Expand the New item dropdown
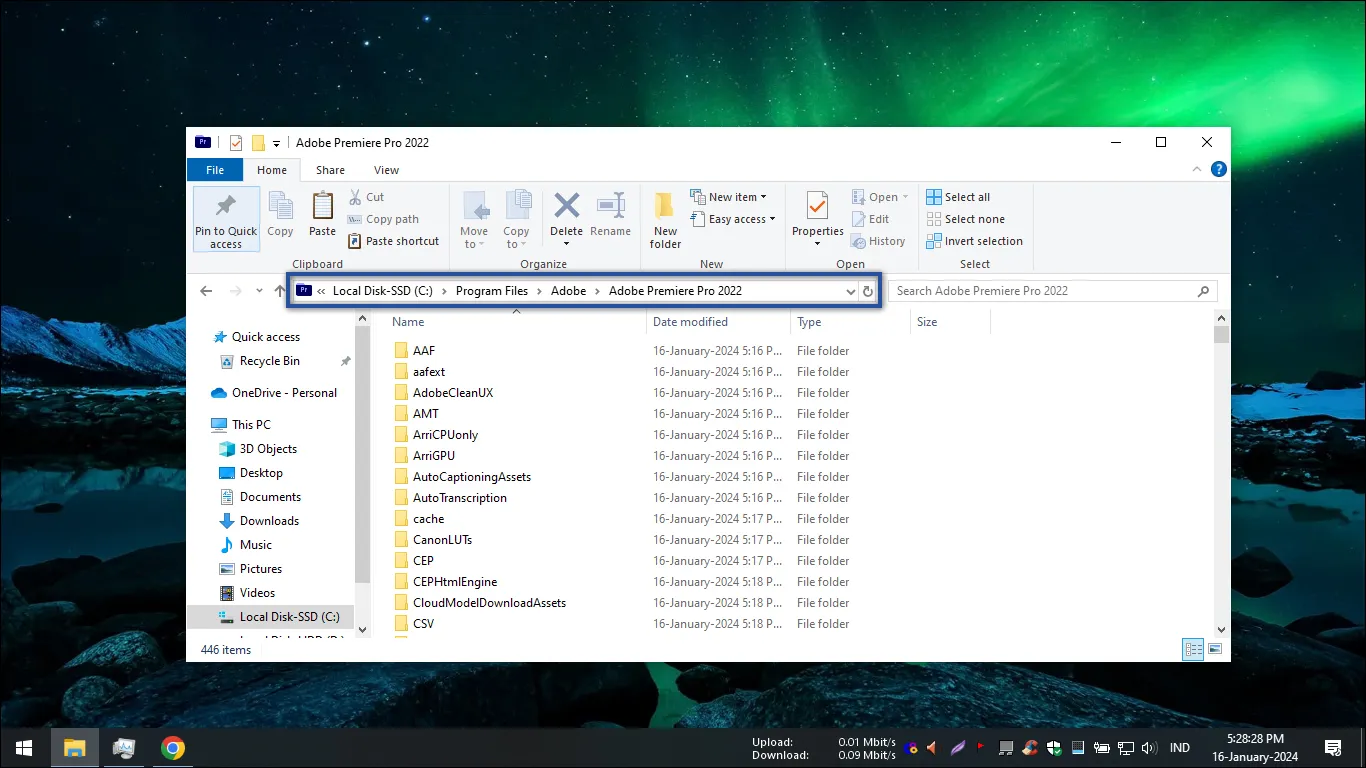 click(764, 197)
